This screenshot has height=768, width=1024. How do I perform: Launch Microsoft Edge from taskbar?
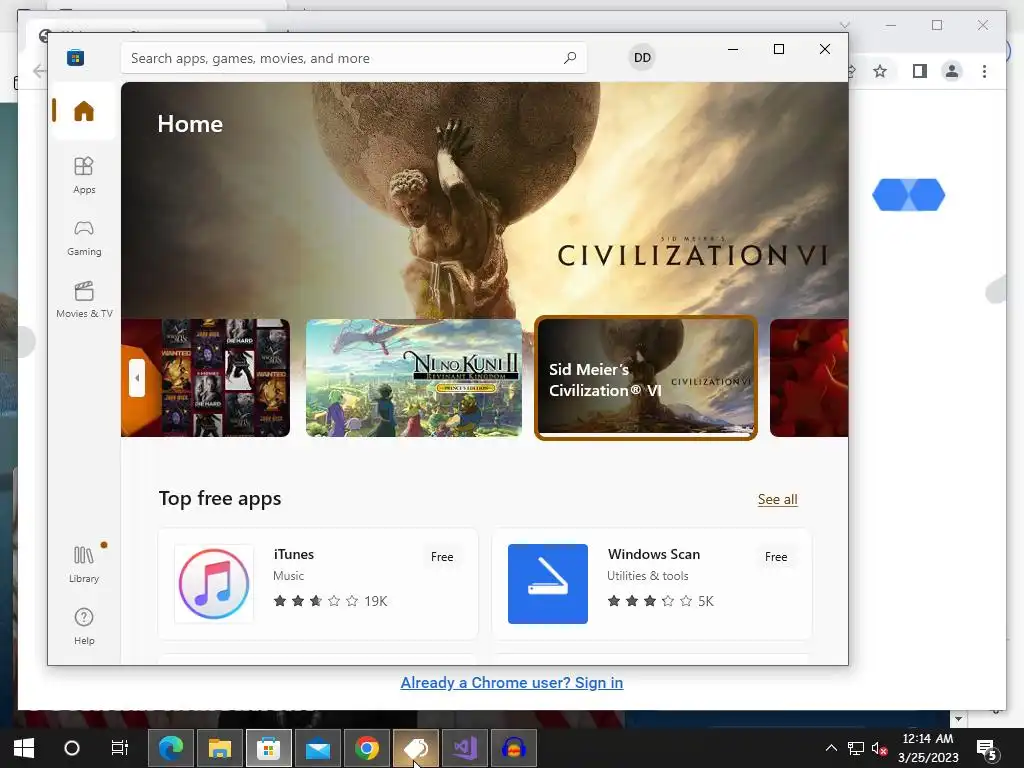pyautogui.click(x=171, y=748)
